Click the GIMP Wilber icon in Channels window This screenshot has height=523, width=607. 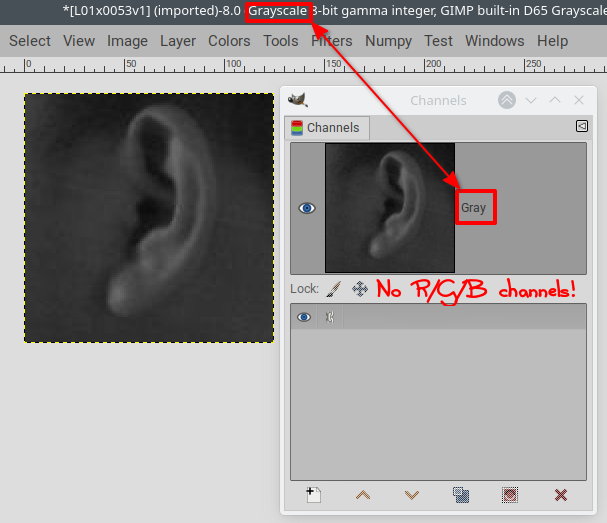tap(298, 100)
